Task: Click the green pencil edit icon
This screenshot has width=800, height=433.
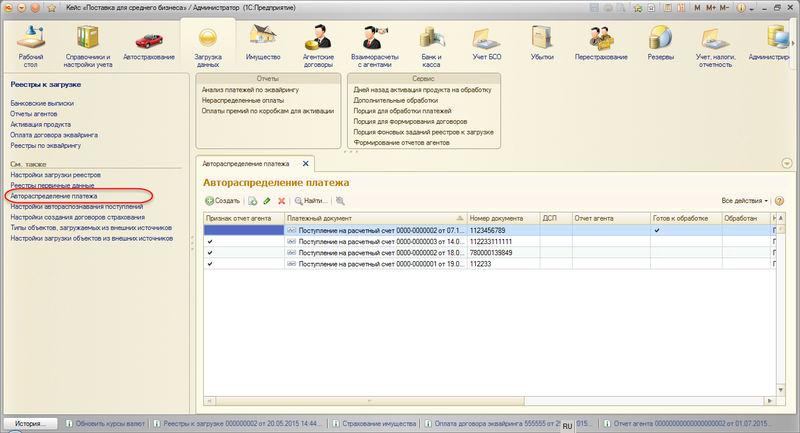Action: coord(267,201)
